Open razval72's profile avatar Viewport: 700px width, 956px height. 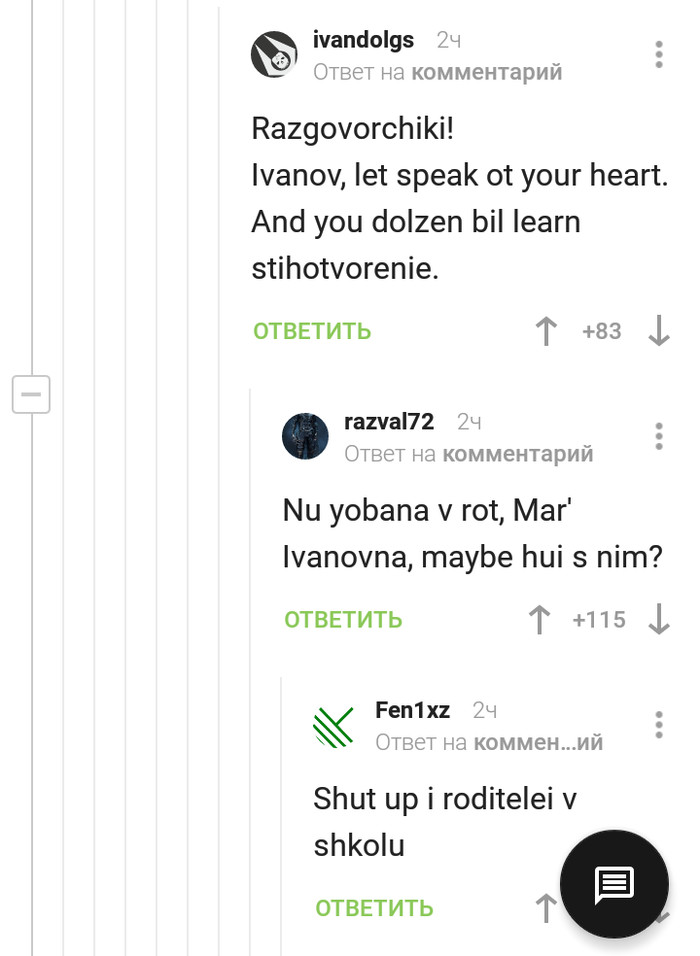click(305, 436)
